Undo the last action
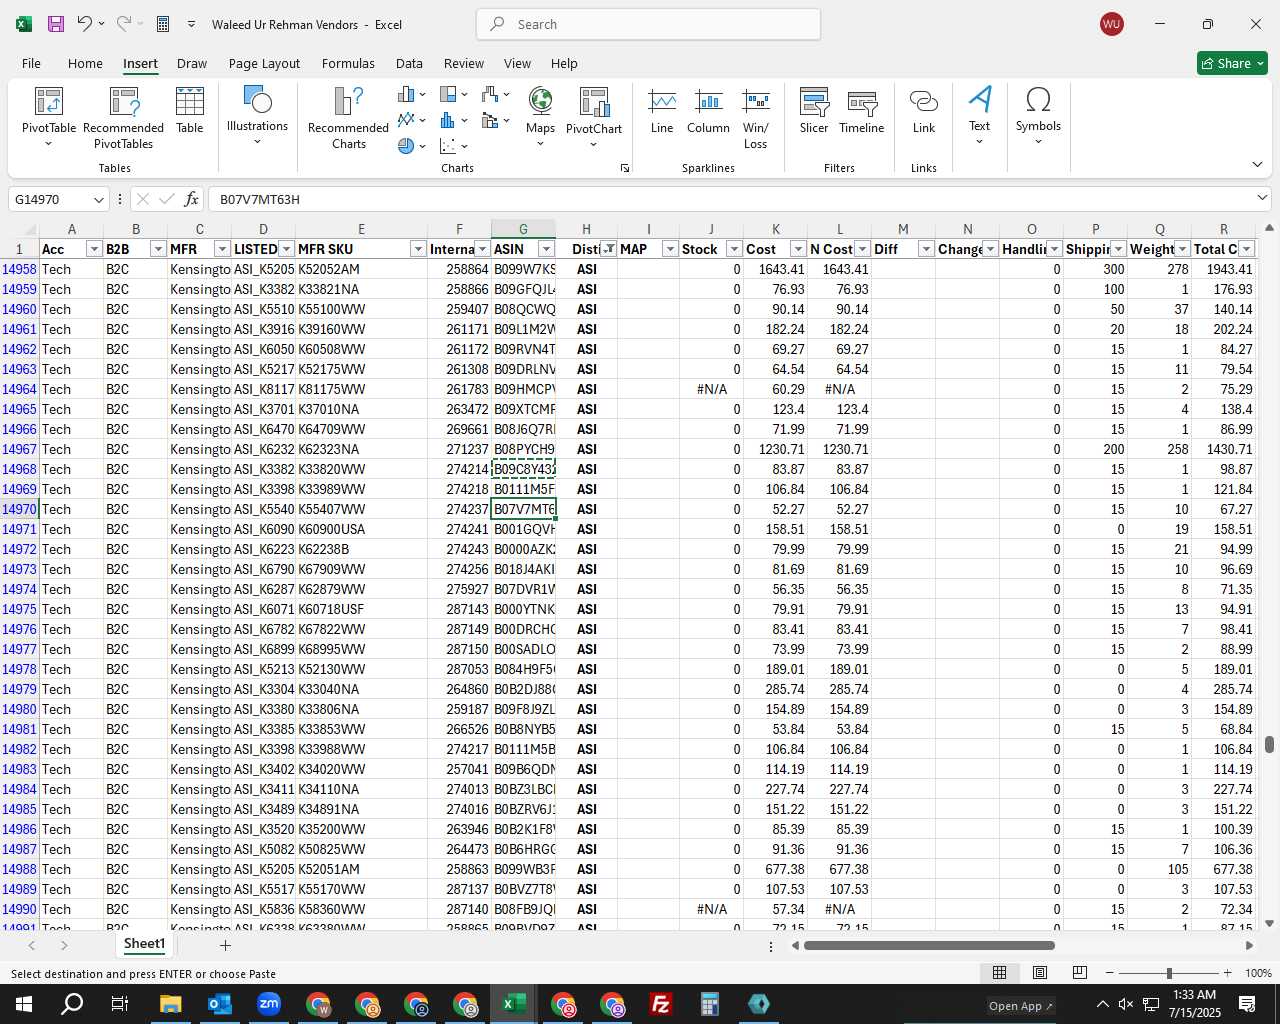The image size is (1280, 1024). coord(85,24)
